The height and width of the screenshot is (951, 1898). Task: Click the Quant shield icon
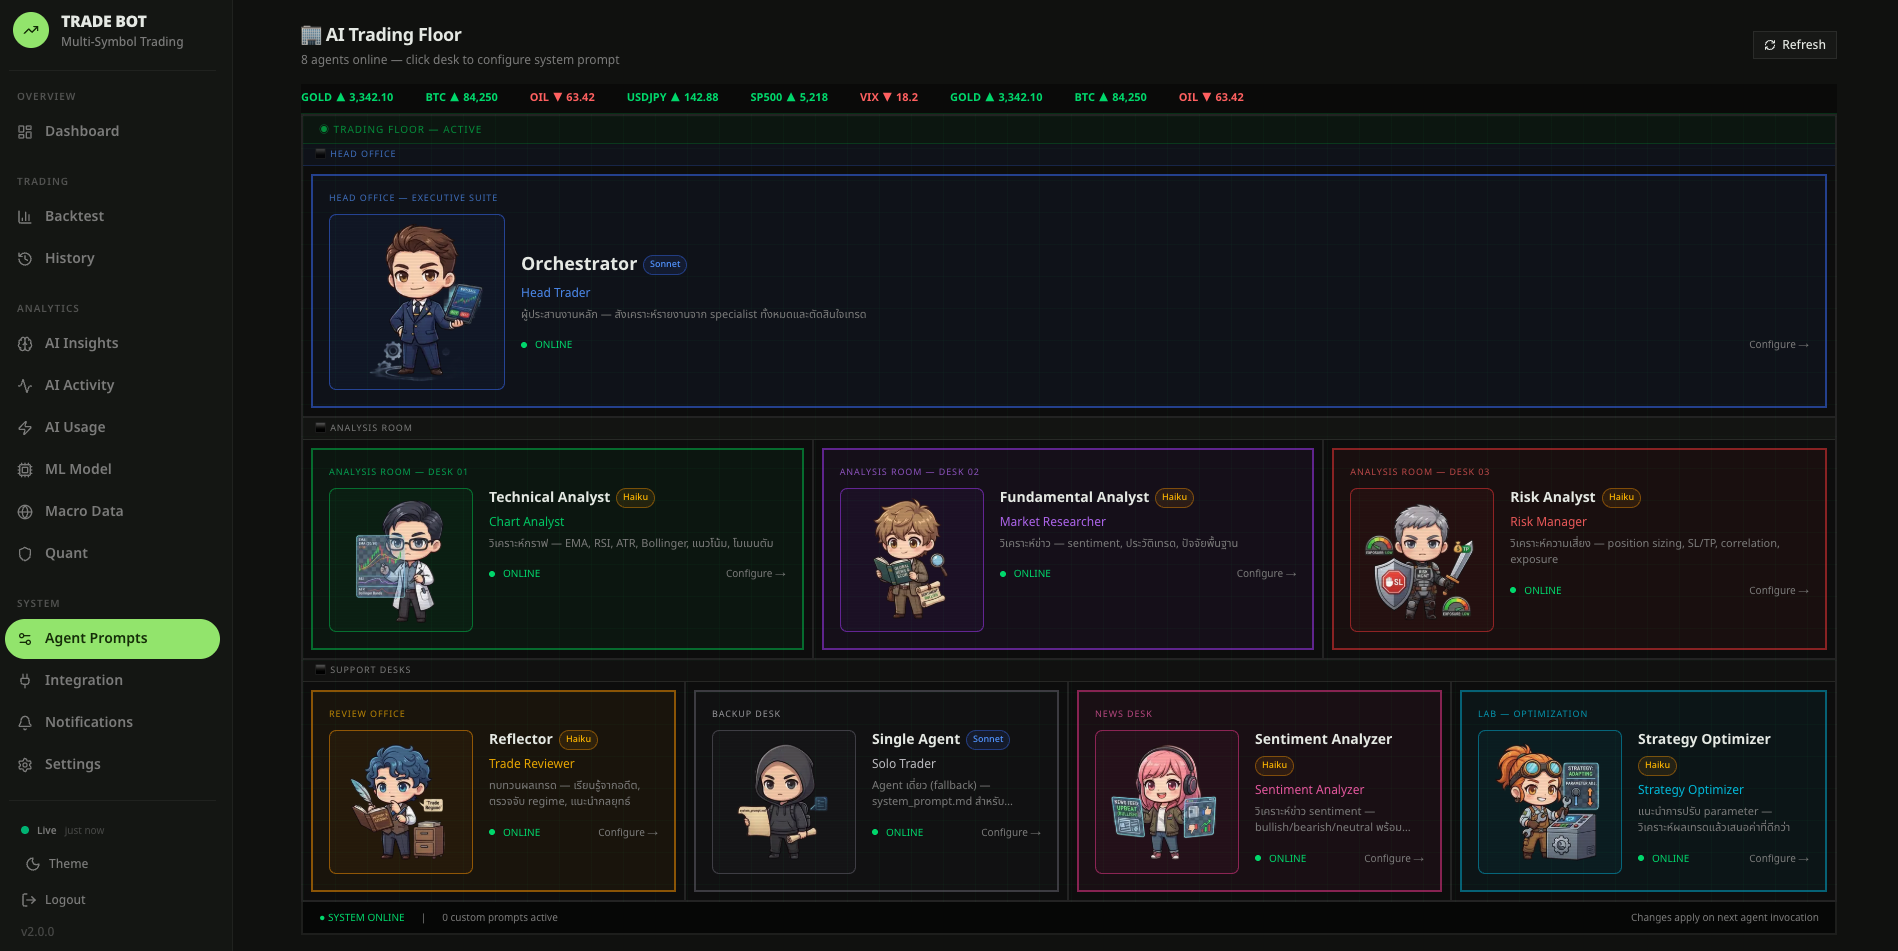(25, 554)
